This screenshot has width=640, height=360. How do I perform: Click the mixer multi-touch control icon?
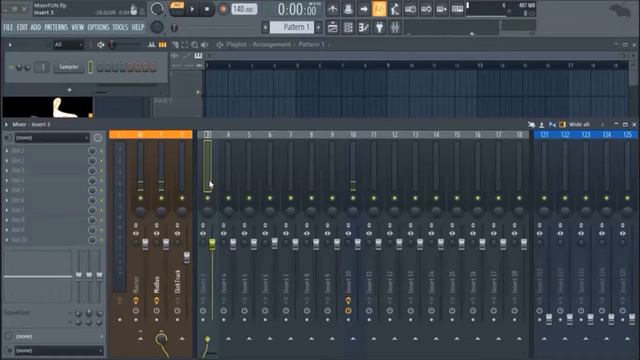click(x=531, y=124)
